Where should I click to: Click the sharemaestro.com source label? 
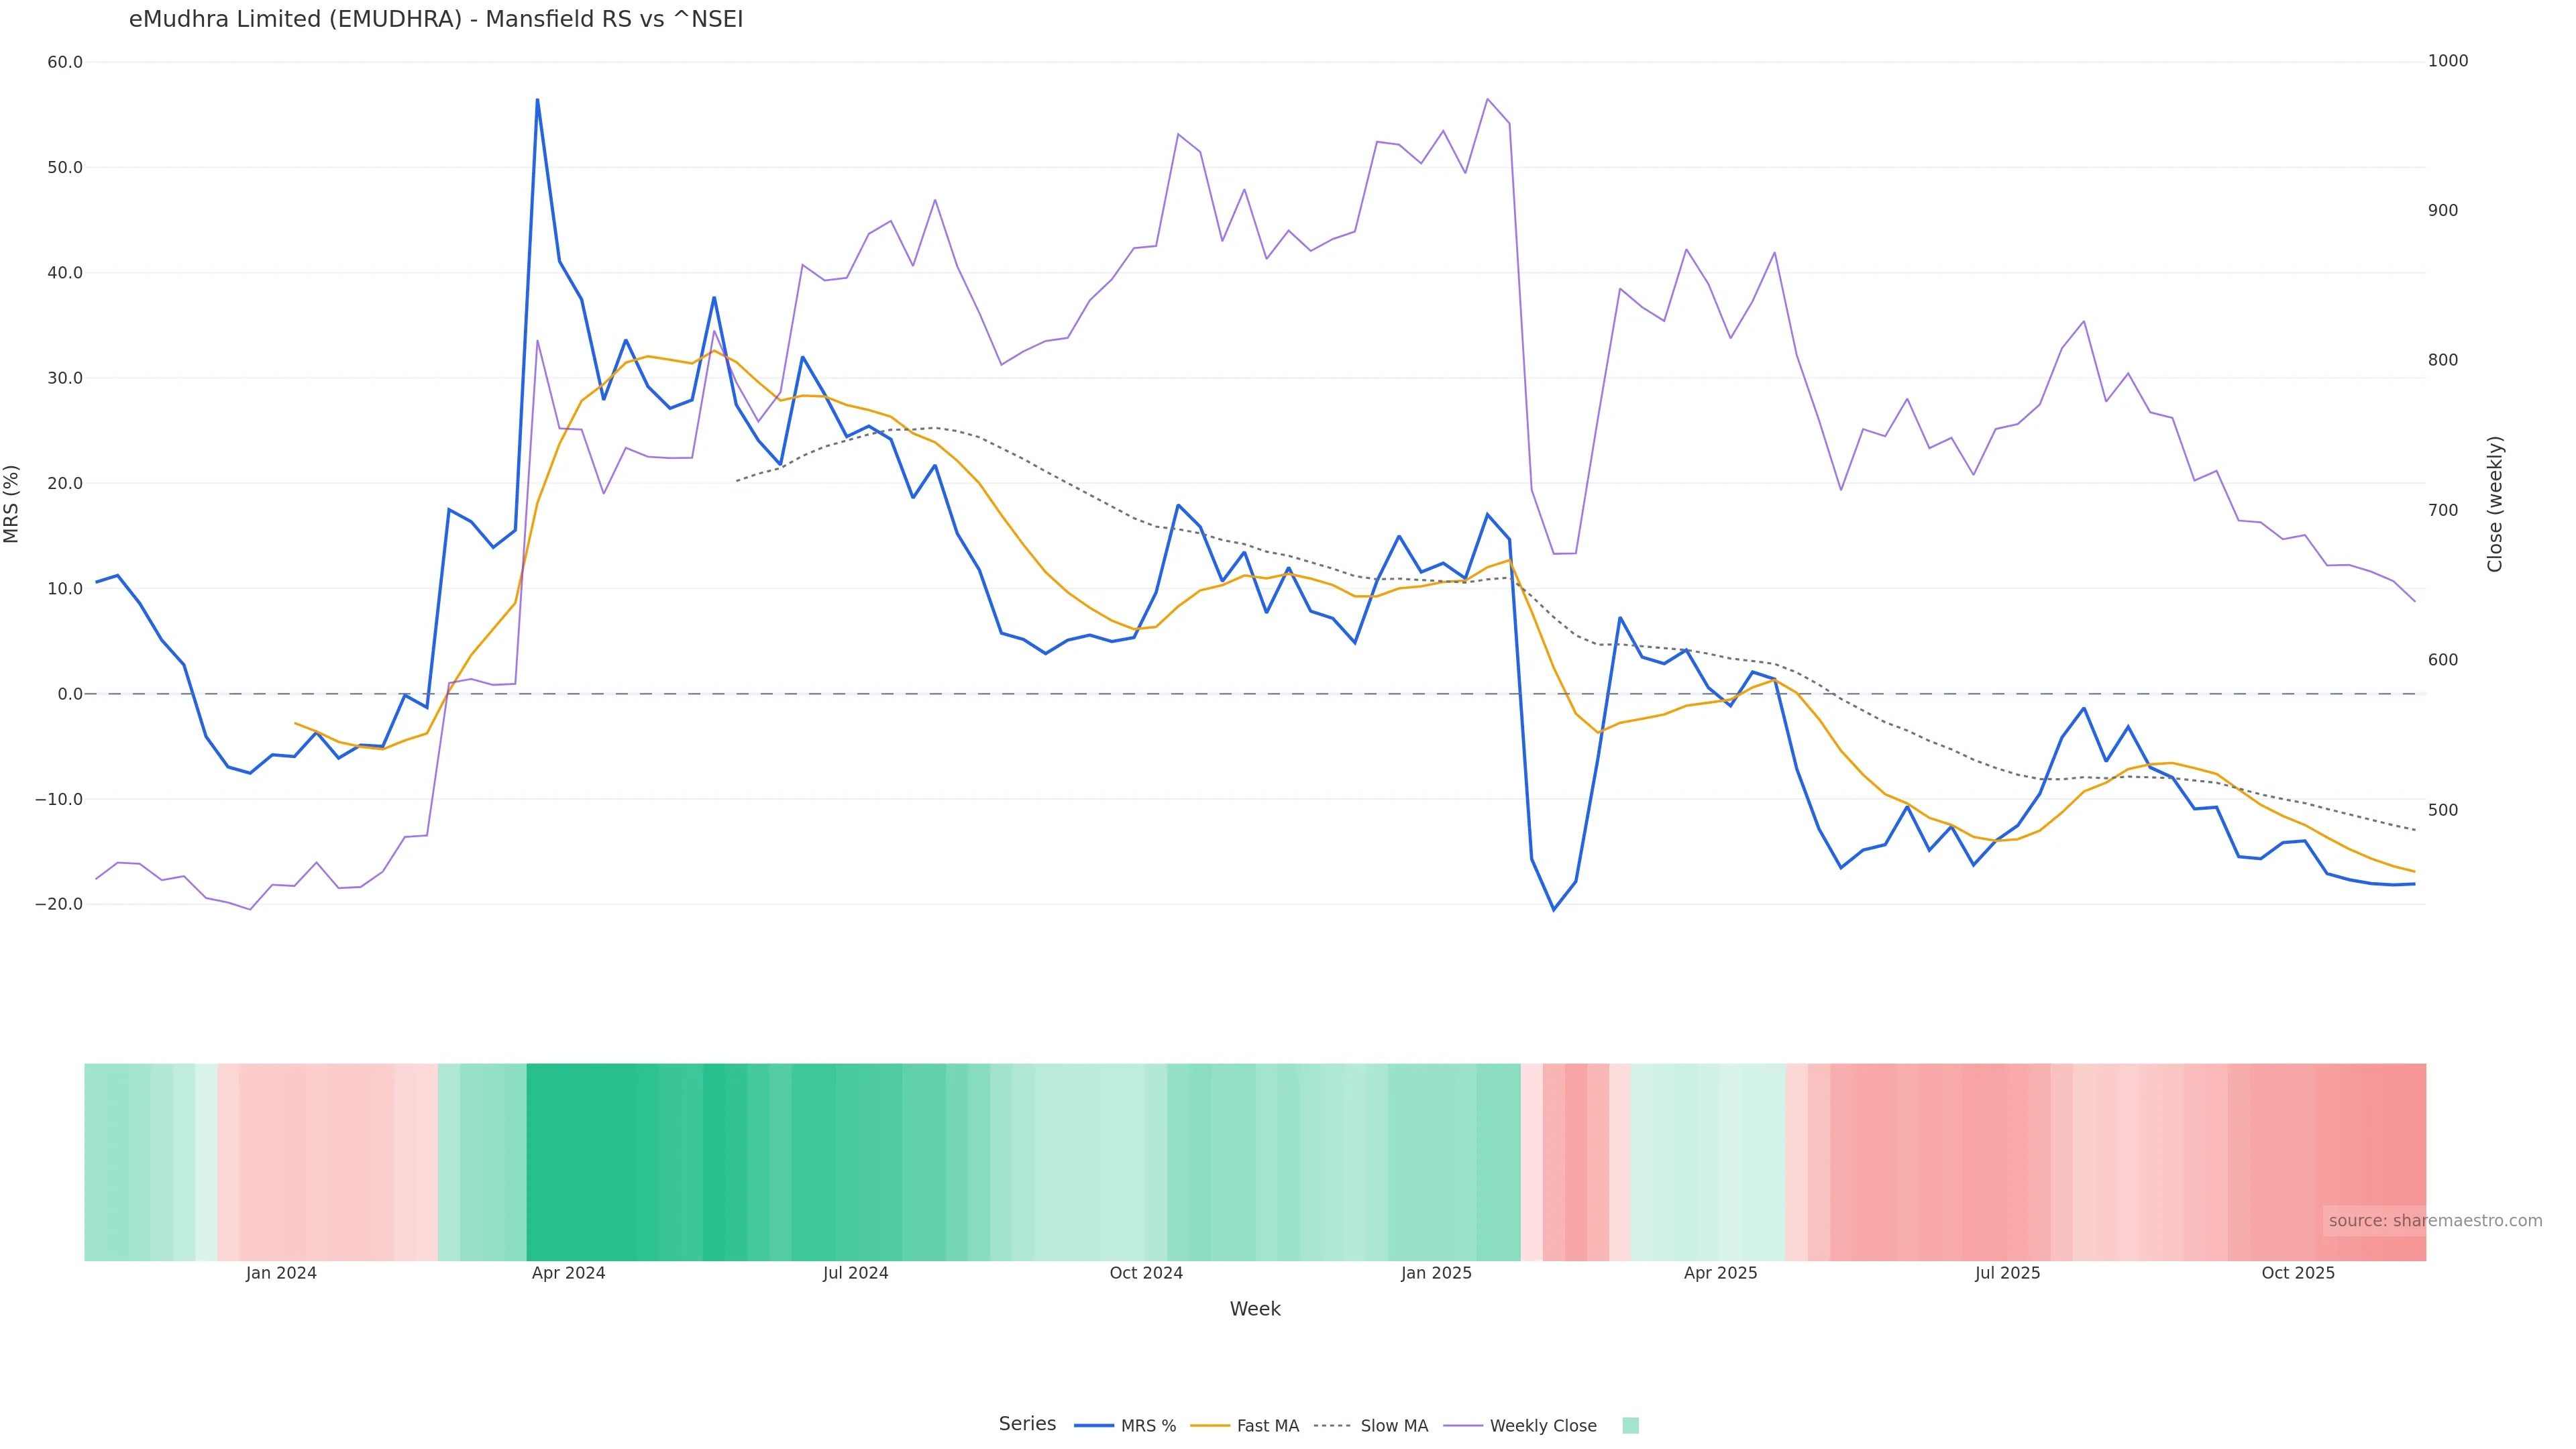coord(2434,1221)
